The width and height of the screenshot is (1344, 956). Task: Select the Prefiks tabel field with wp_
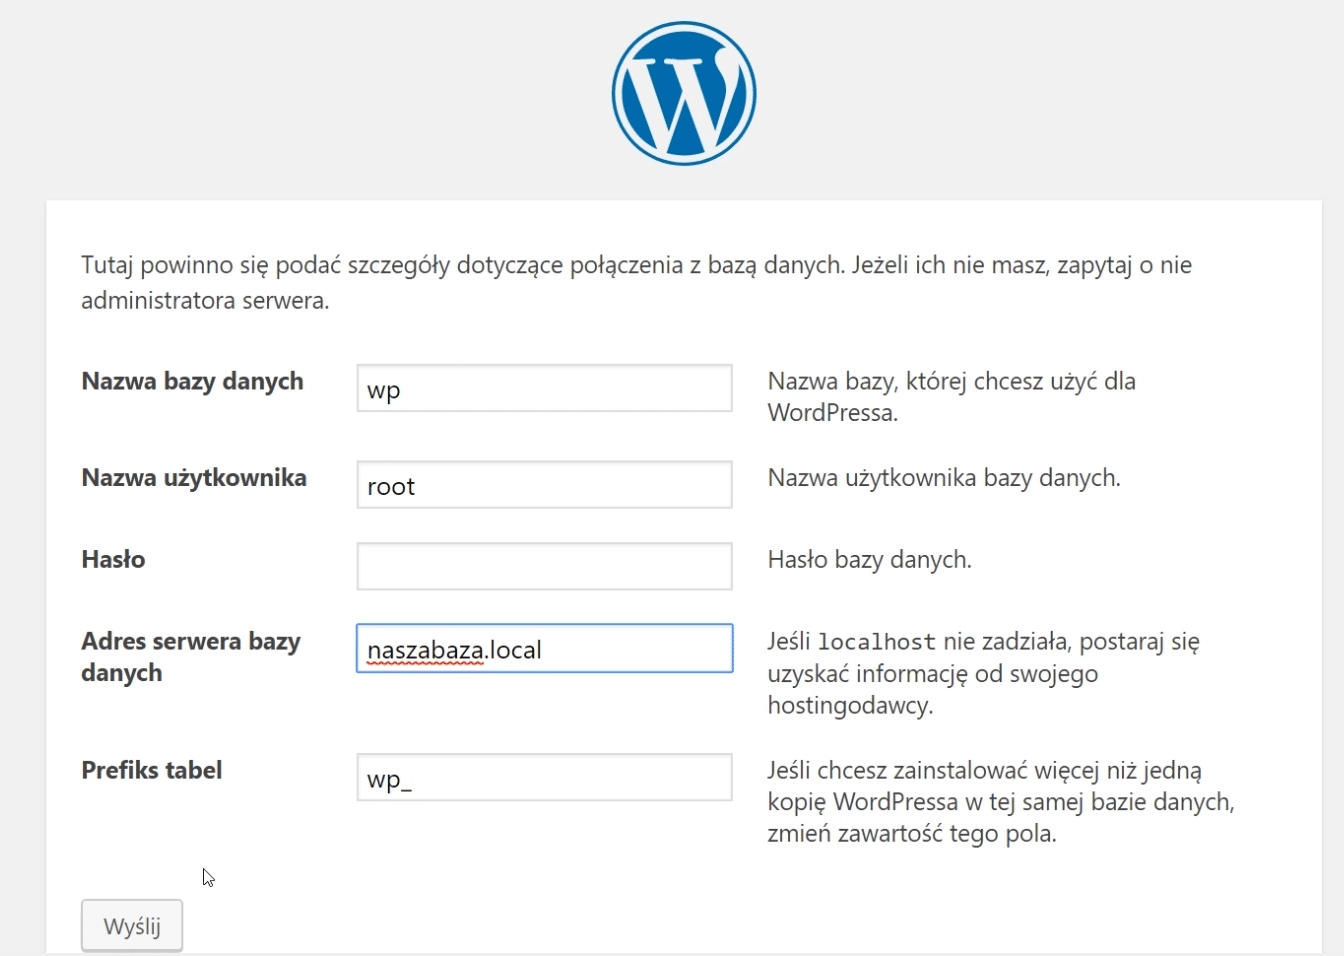544,777
